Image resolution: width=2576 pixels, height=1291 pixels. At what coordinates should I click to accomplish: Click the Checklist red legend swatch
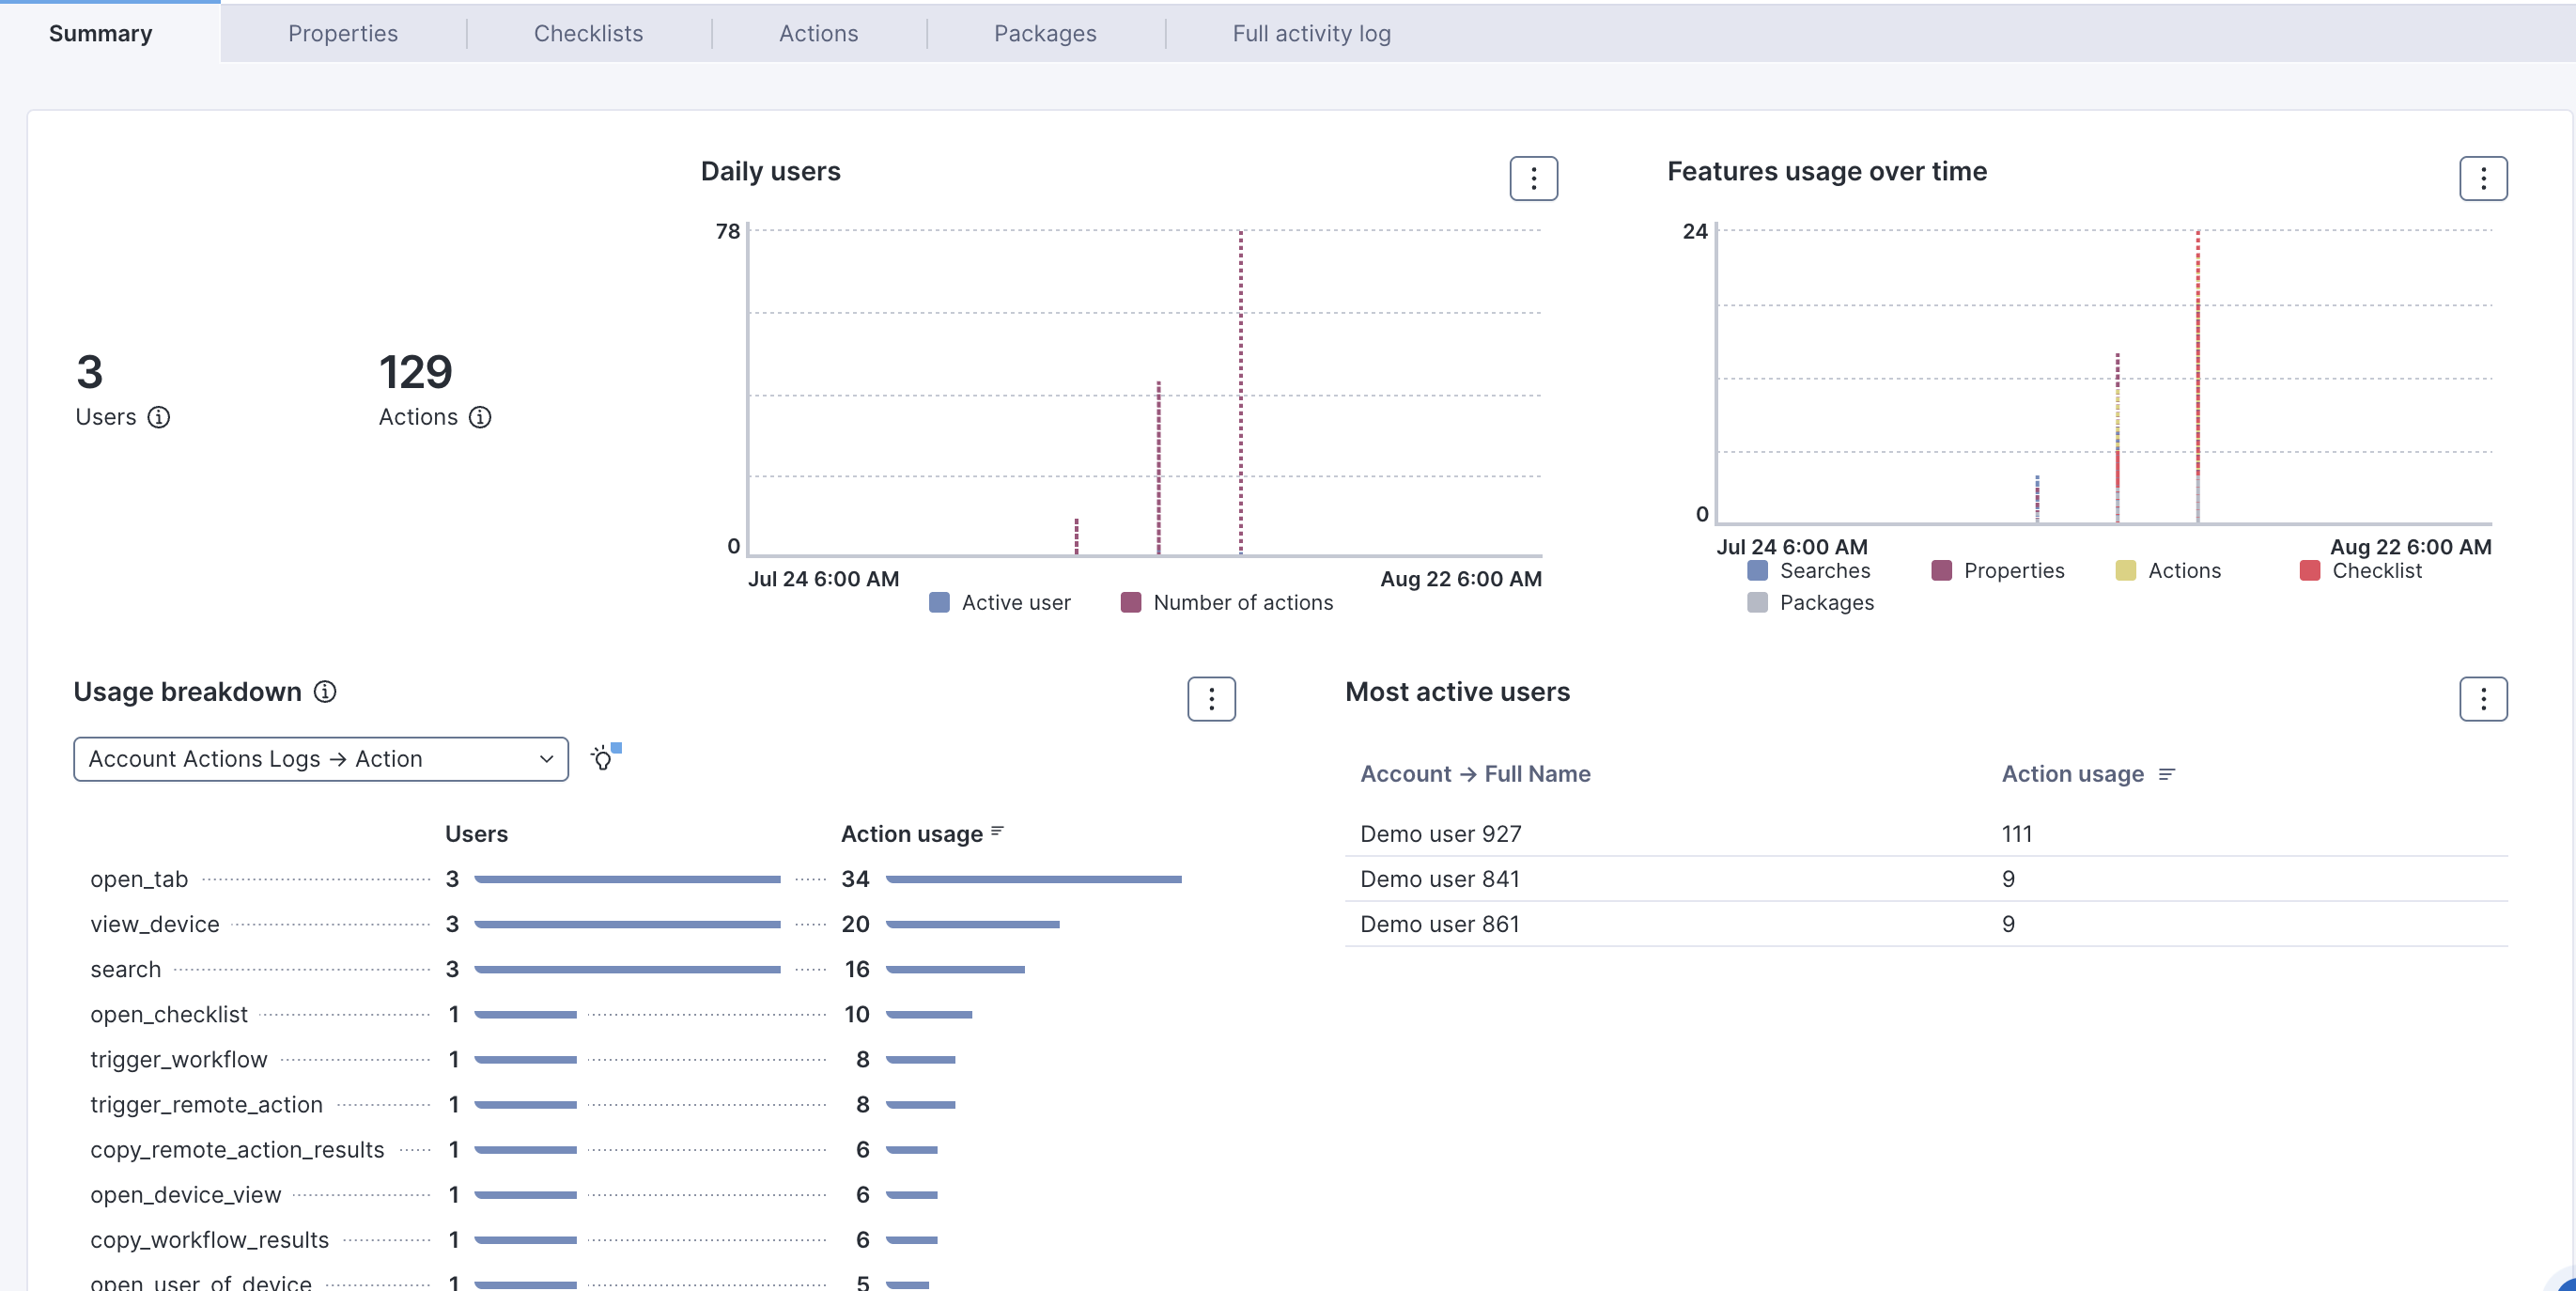pos(2309,571)
